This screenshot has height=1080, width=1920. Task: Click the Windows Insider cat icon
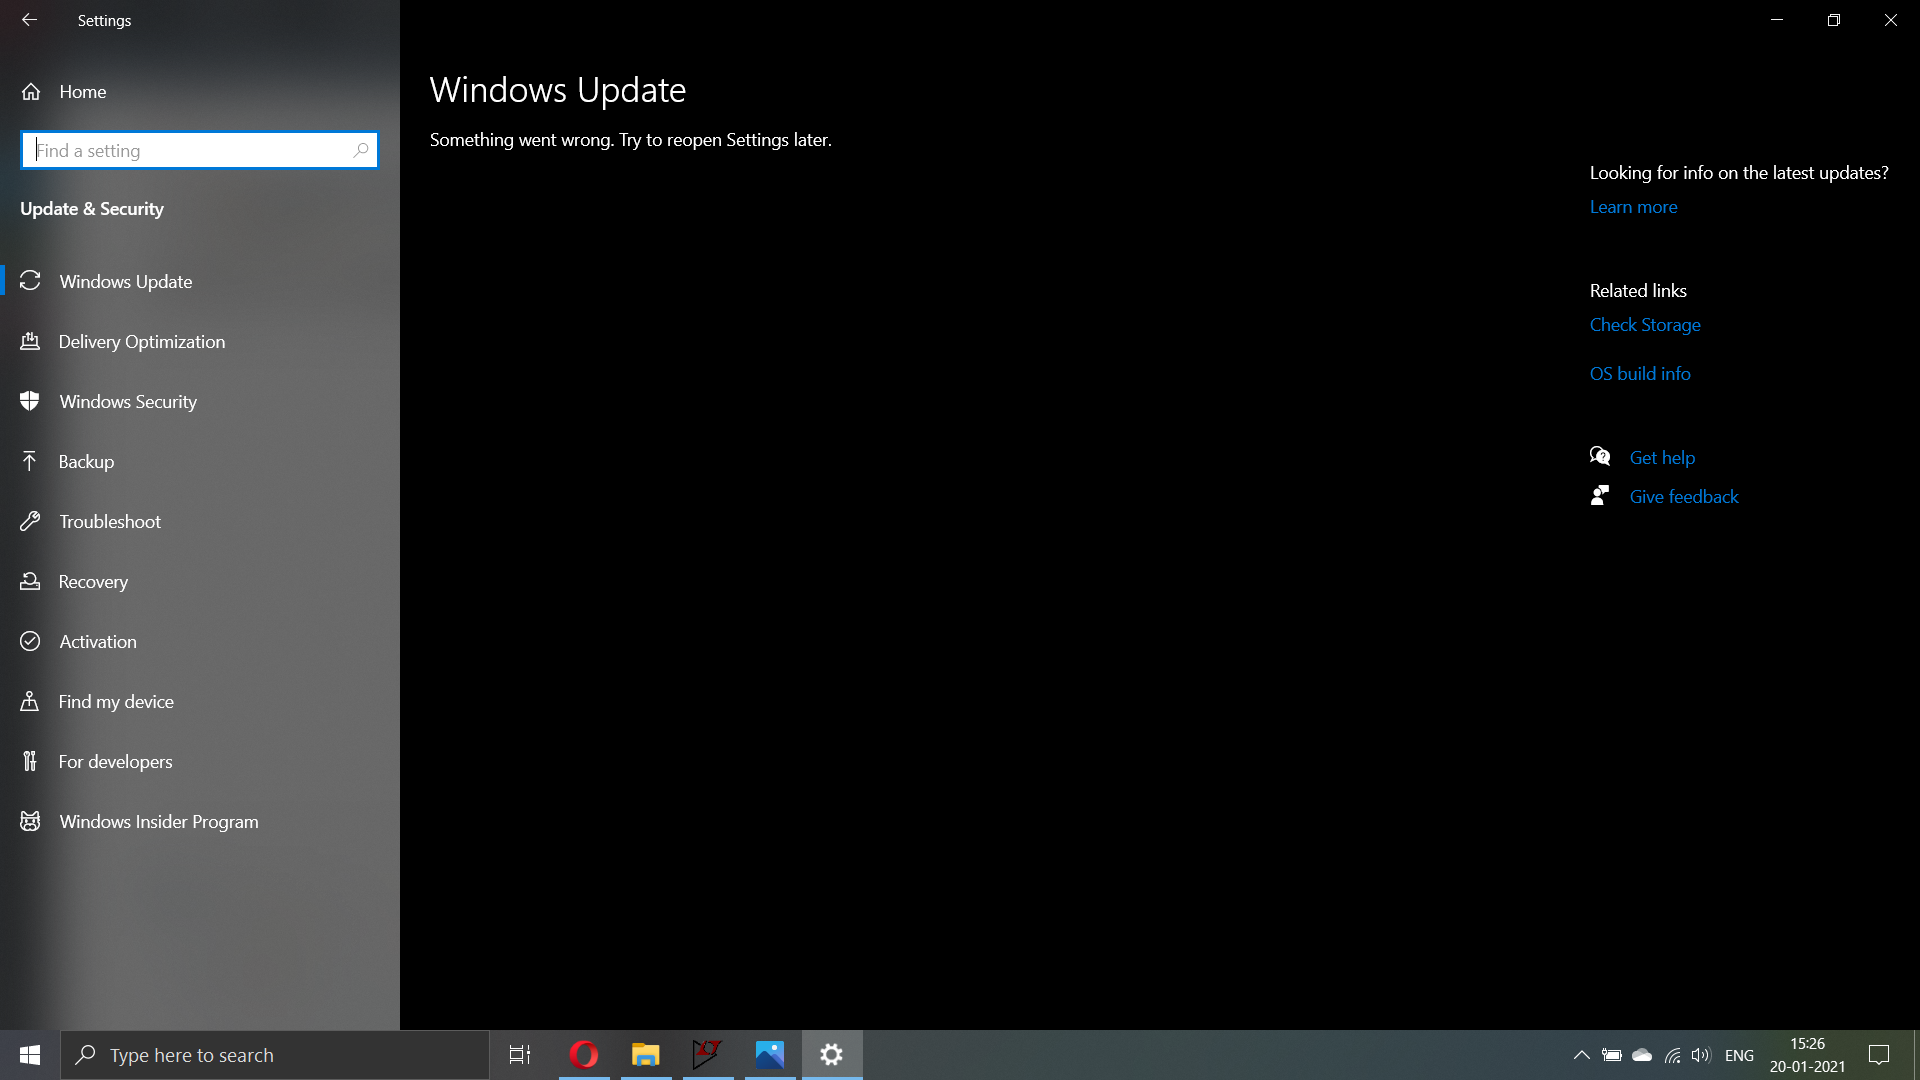point(30,821)
